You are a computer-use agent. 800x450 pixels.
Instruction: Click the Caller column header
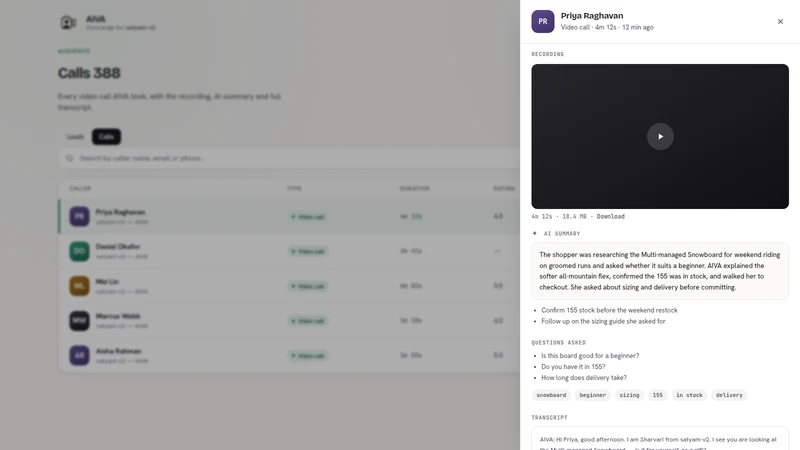pyautogui.click(x=80, y=189)
